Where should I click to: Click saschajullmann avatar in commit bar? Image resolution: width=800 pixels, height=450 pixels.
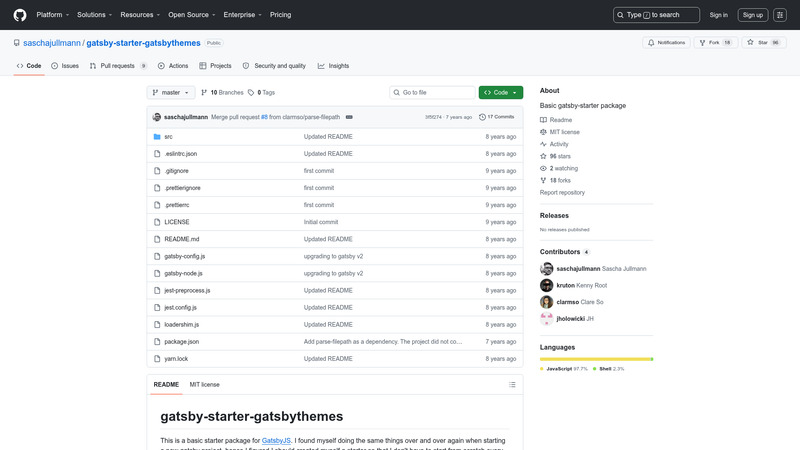(x=157, y=117)
